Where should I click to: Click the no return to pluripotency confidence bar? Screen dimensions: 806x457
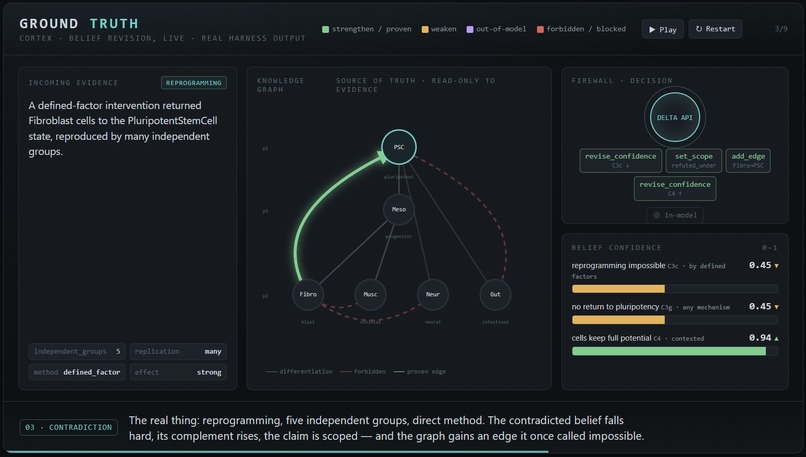click(675, 320)
